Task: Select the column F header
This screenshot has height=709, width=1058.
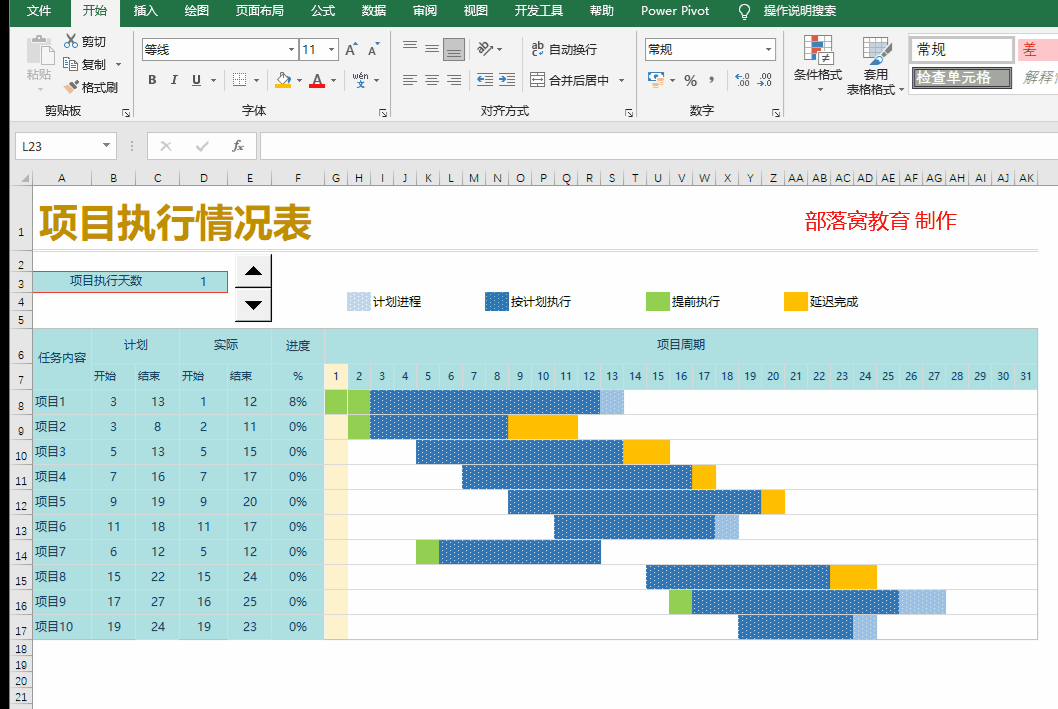Action: click(298, 178)
